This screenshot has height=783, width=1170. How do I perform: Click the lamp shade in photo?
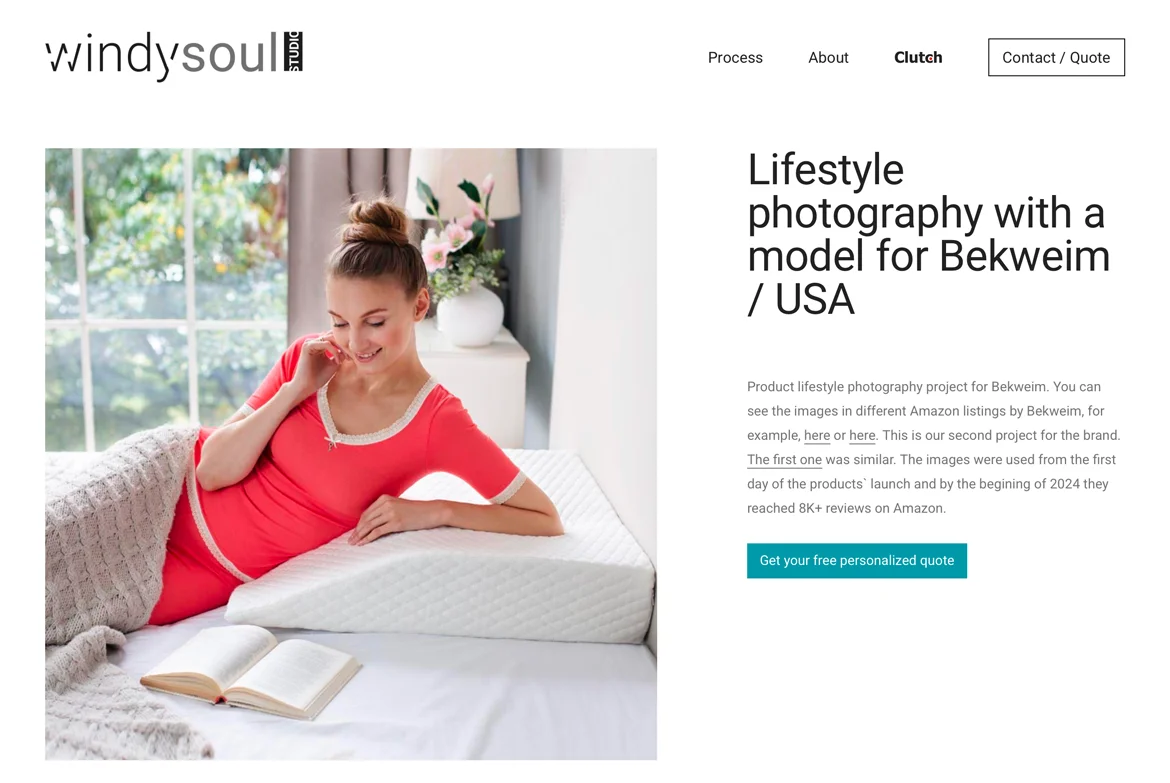(x=464, y=181)
